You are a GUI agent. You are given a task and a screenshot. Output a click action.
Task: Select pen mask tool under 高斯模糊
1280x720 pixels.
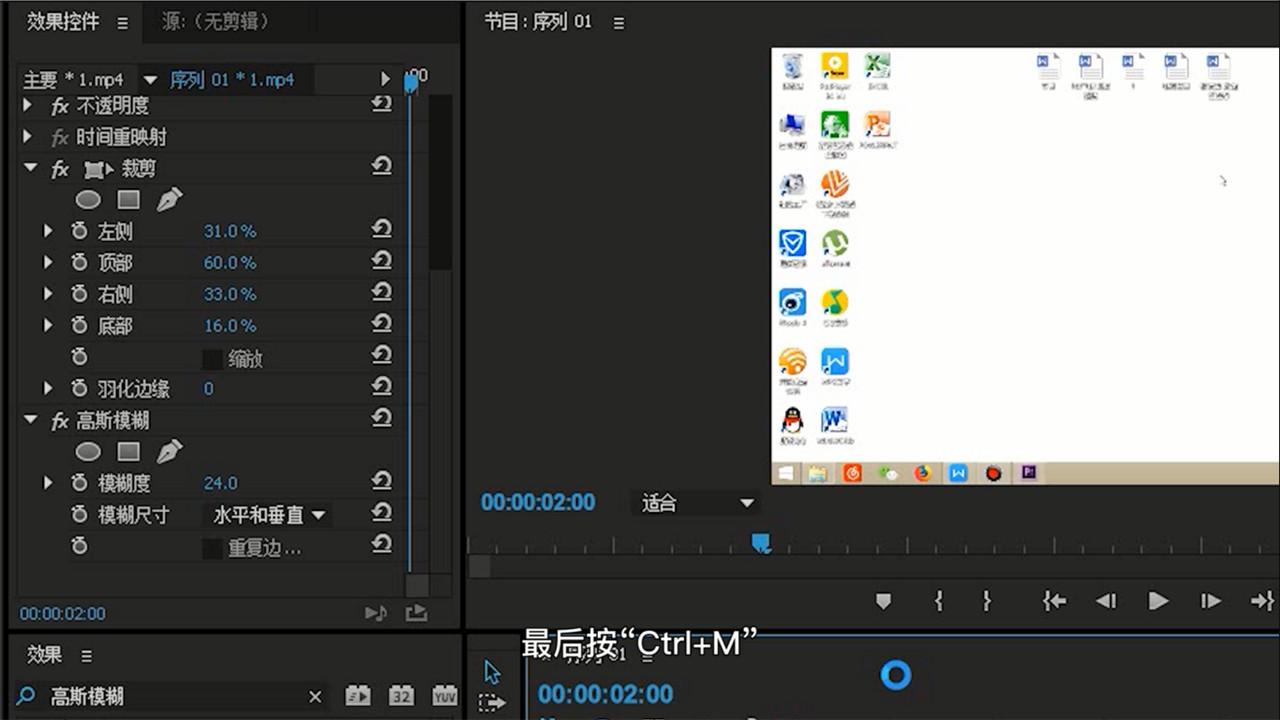tap(169, 451)
